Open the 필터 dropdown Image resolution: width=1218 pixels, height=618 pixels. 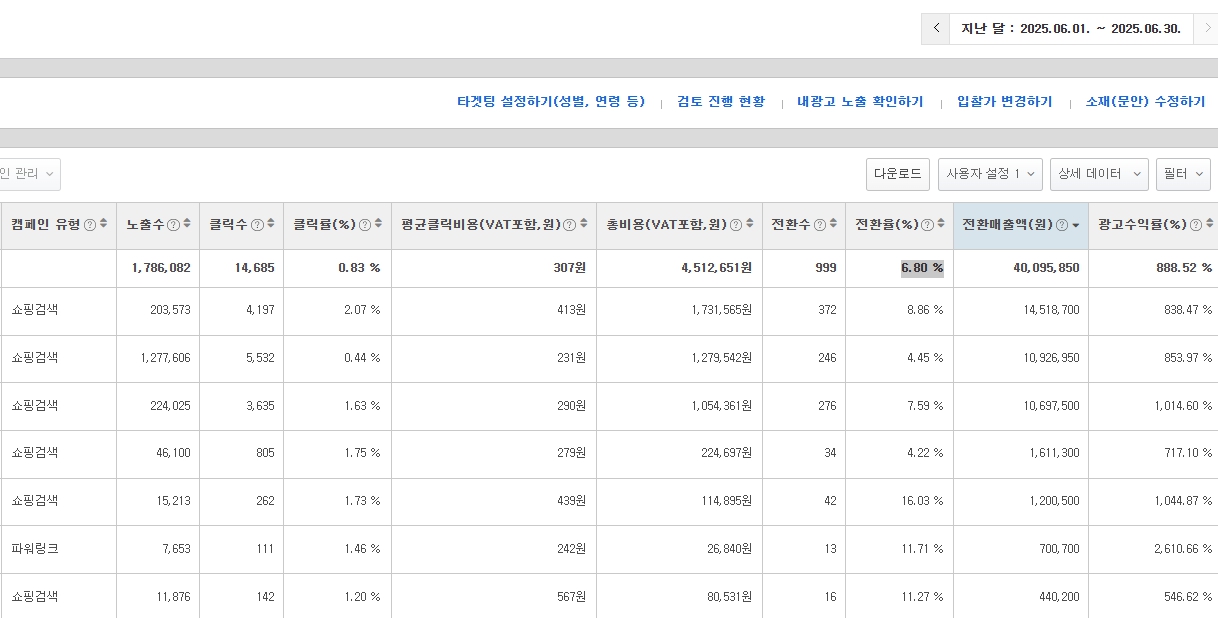point(1183,174)
